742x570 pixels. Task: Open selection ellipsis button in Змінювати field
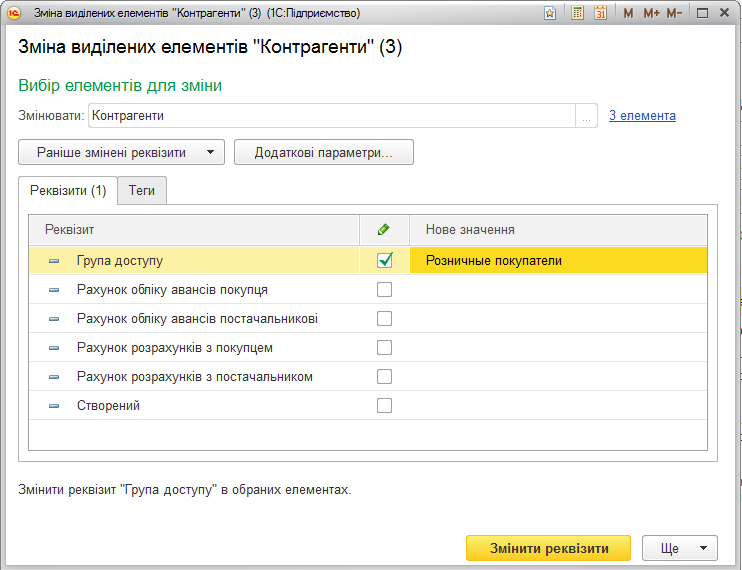pos(586,116)
